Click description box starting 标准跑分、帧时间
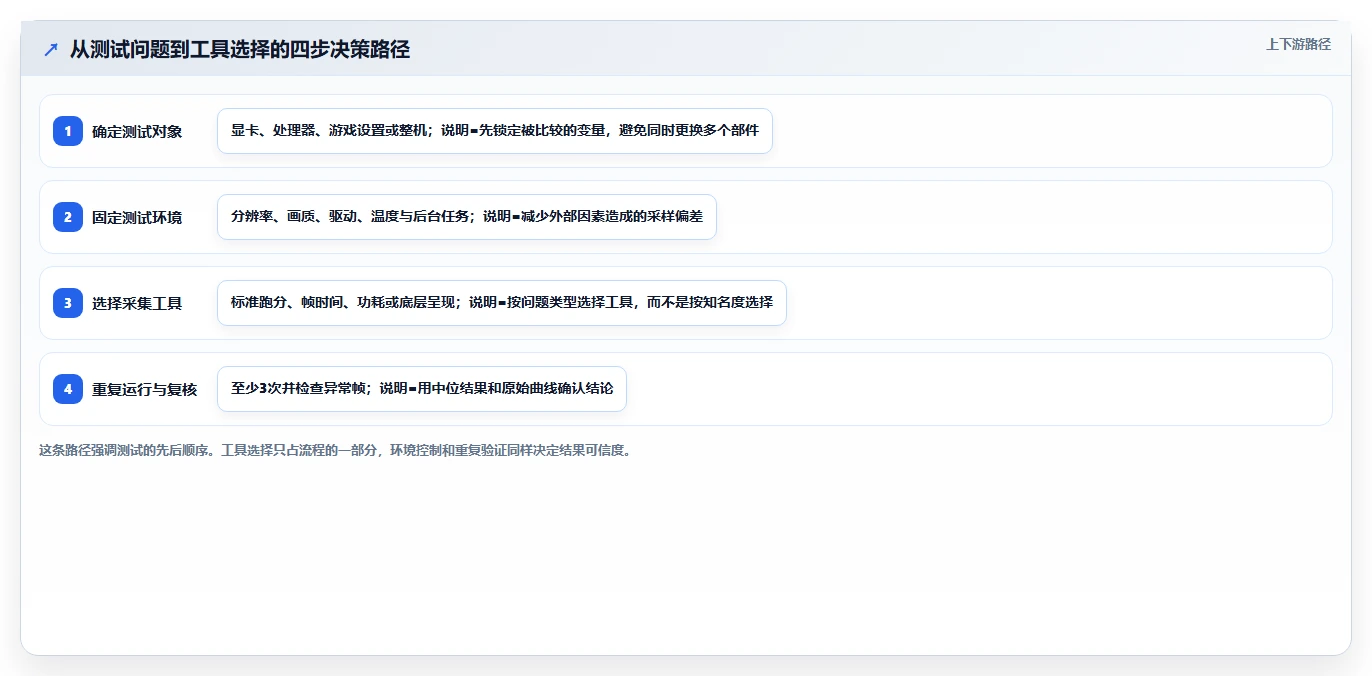This screenshot has height=676, width=1372. click(x=502, y=303)
